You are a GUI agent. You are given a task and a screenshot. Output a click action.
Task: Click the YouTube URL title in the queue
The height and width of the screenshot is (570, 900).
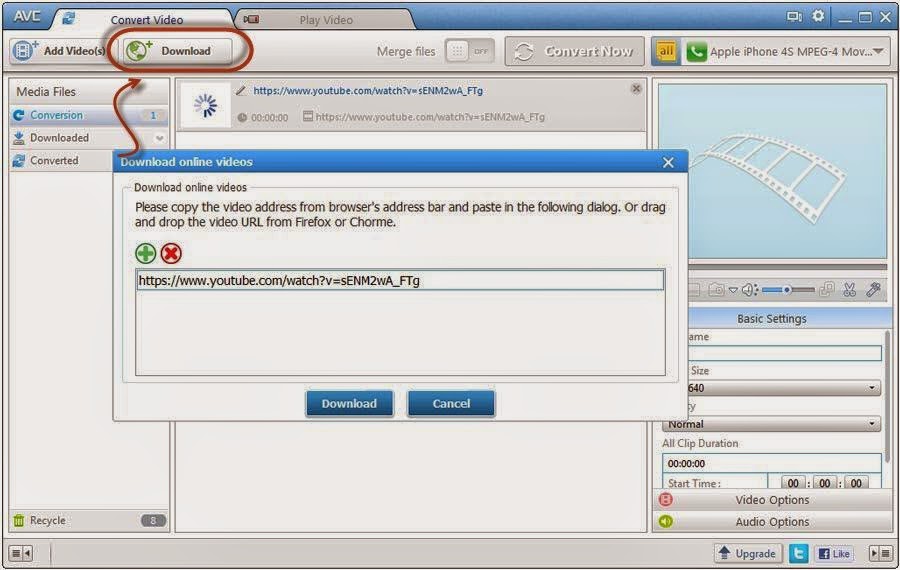coord(368,91)
